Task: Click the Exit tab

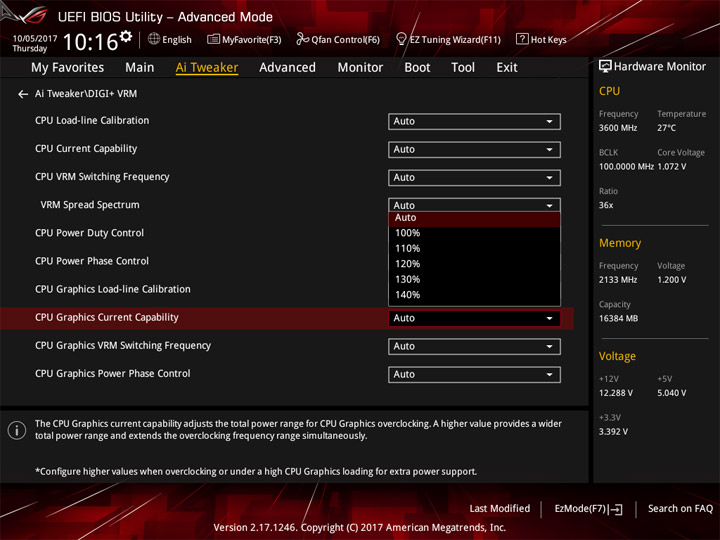Action: 506,68
